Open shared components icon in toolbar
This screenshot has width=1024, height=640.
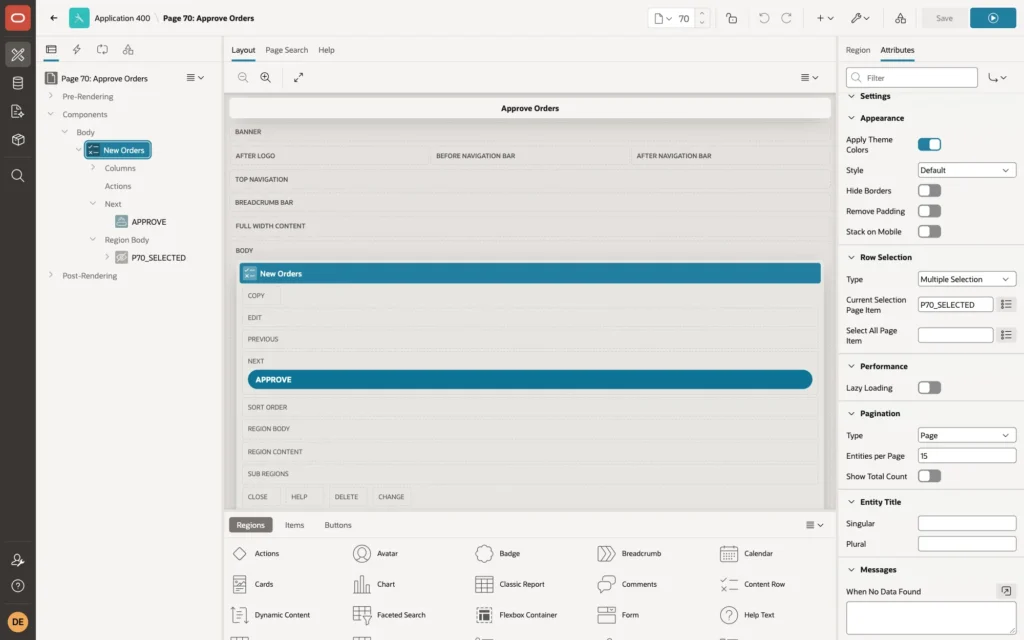point(900,18)
